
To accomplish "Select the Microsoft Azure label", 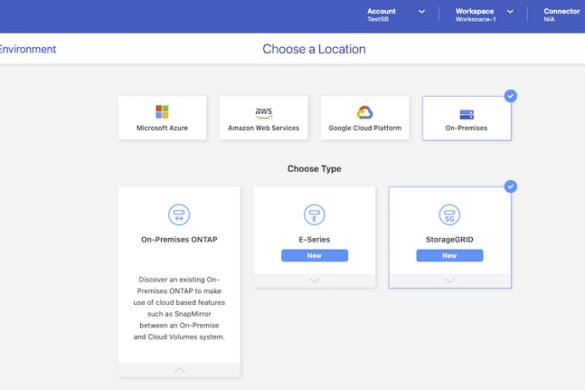I will click(162, 128).
